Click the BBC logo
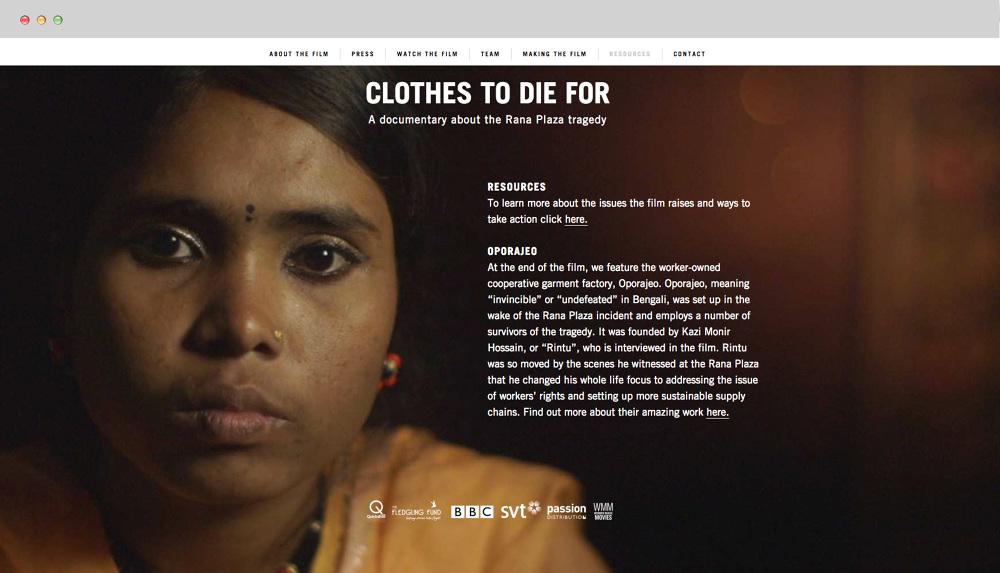Viewport: 1000px width, 573px height. pyautogui.click(x=472, y=512)
